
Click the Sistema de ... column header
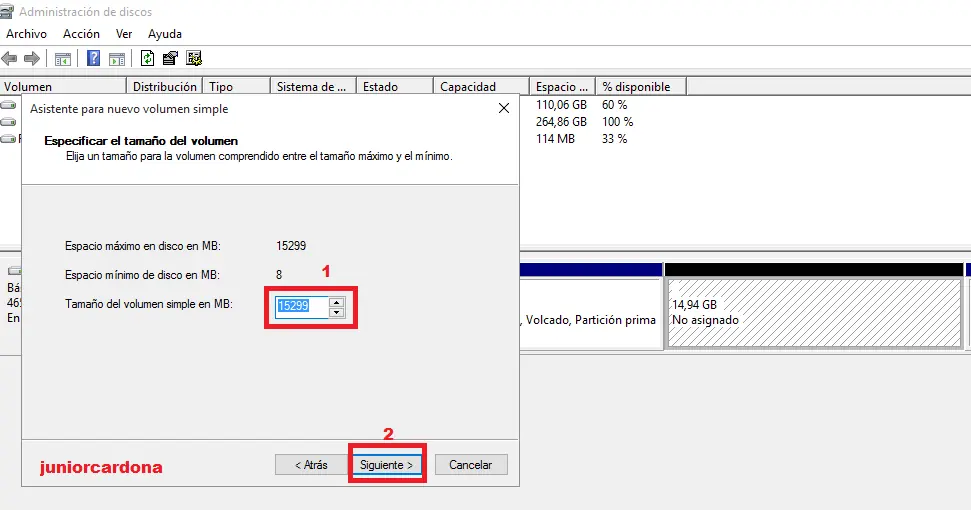point(313,87)
